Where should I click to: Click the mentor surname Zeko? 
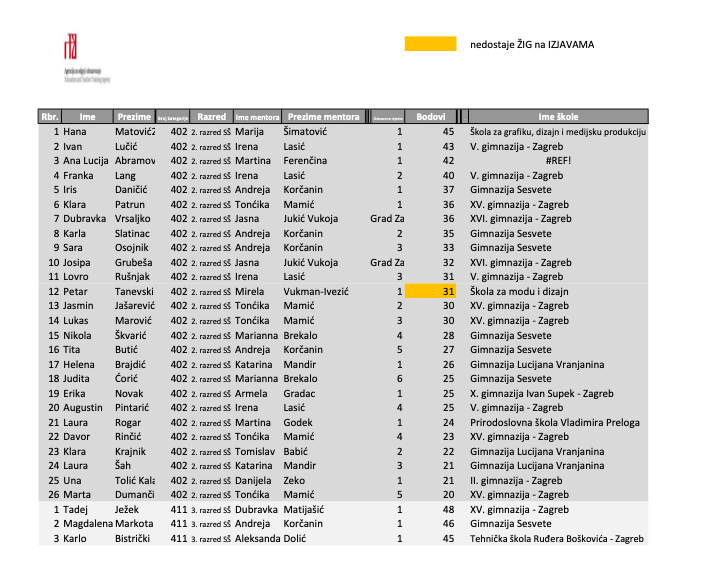tap(294, 481)
